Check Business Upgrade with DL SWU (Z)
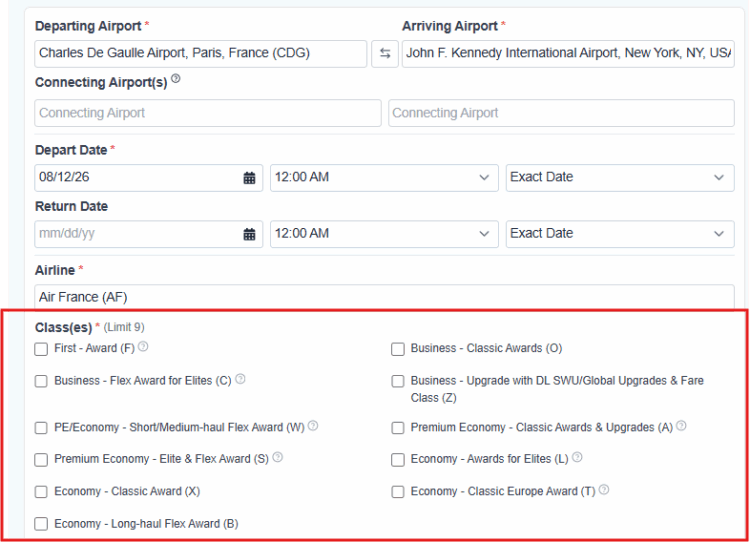This screenshot has width=750, height=542. (x=397, y=381)
